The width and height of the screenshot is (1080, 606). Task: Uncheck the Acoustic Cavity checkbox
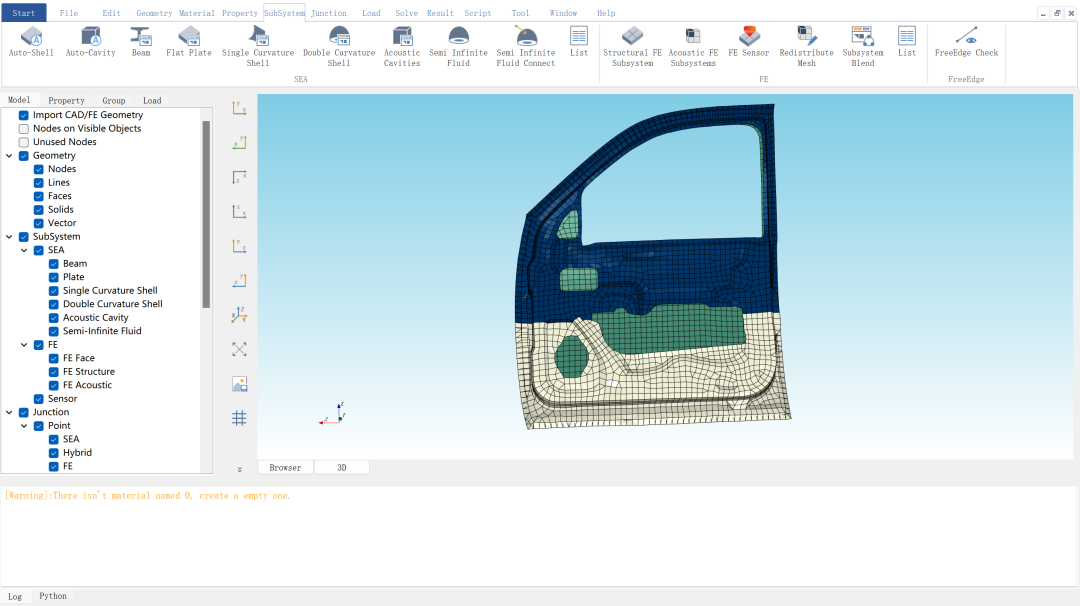tap(54, 317)
